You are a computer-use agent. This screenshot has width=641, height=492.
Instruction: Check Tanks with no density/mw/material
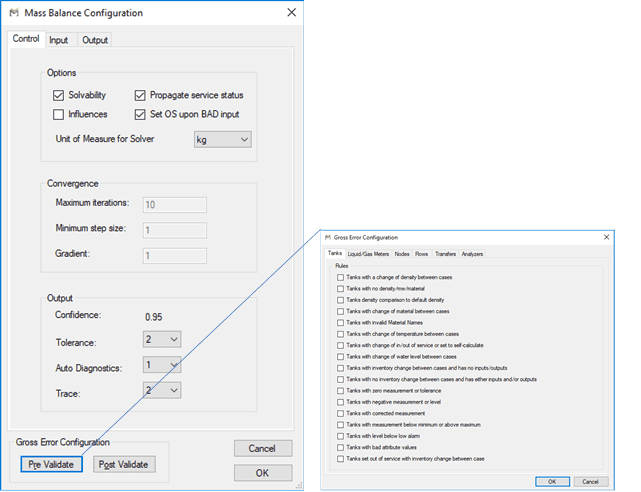click(x=340, y=289)
